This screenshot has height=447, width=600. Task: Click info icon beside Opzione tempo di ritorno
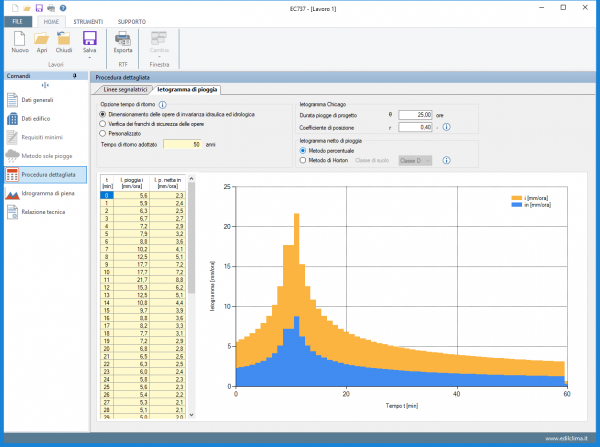(162, 104)
